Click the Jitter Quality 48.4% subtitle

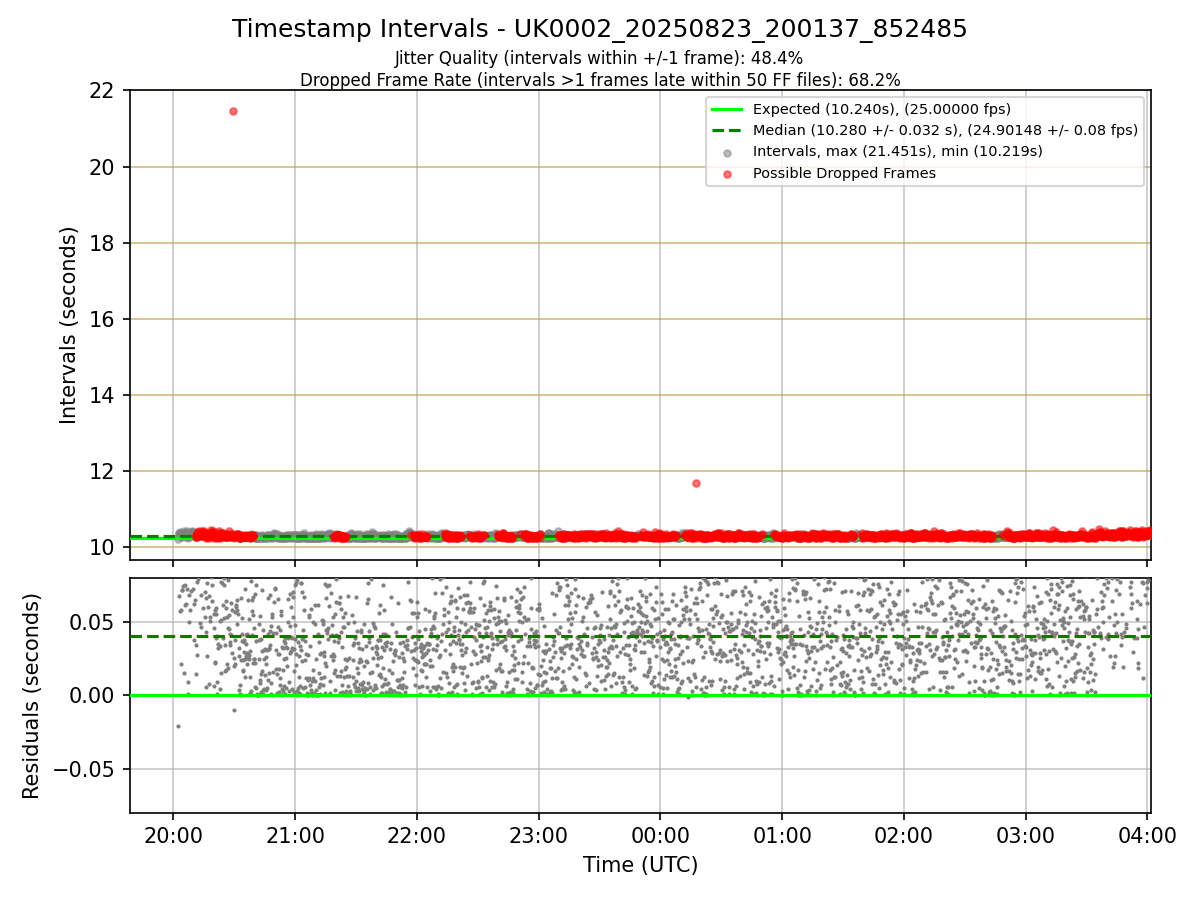pyautogui.click(x=599, y=58)
